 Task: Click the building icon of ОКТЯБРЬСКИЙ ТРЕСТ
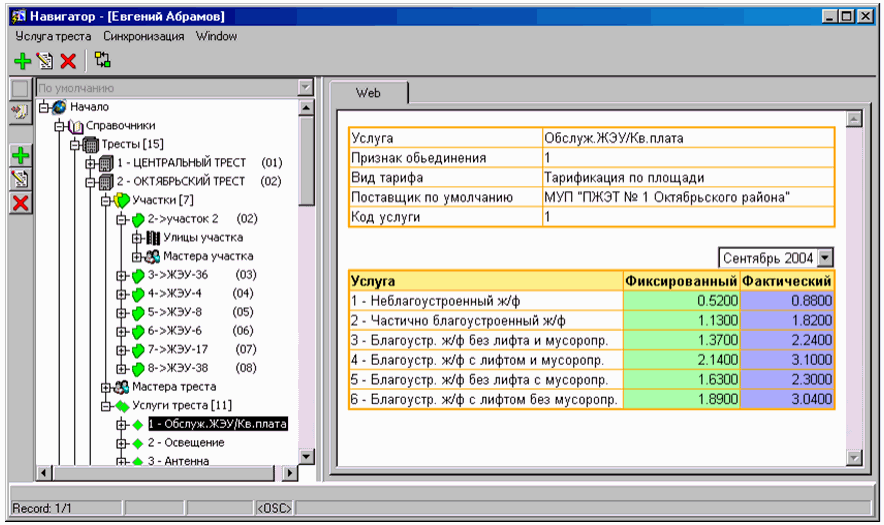point(106,182)
